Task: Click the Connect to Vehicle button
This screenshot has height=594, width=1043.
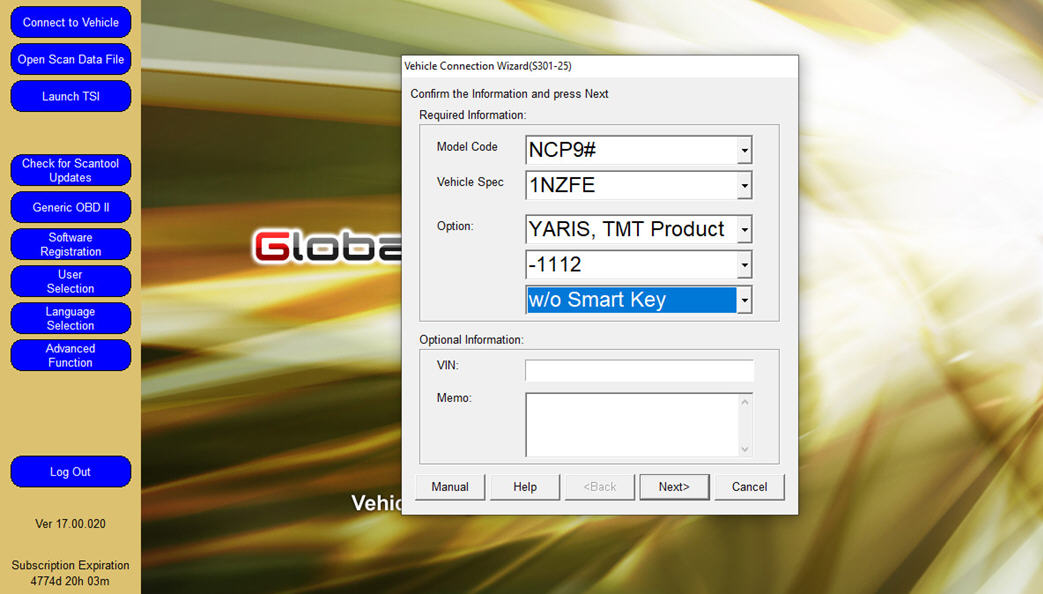Action: coord(71,22)
